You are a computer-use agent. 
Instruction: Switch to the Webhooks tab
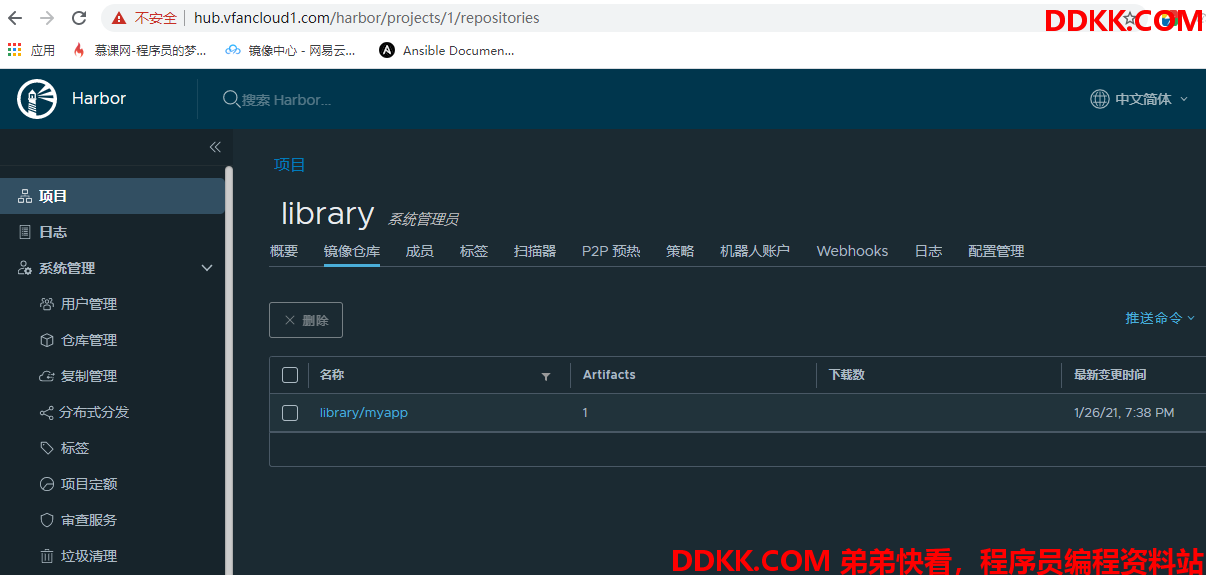pyautogui.click(x=852, y=251)
